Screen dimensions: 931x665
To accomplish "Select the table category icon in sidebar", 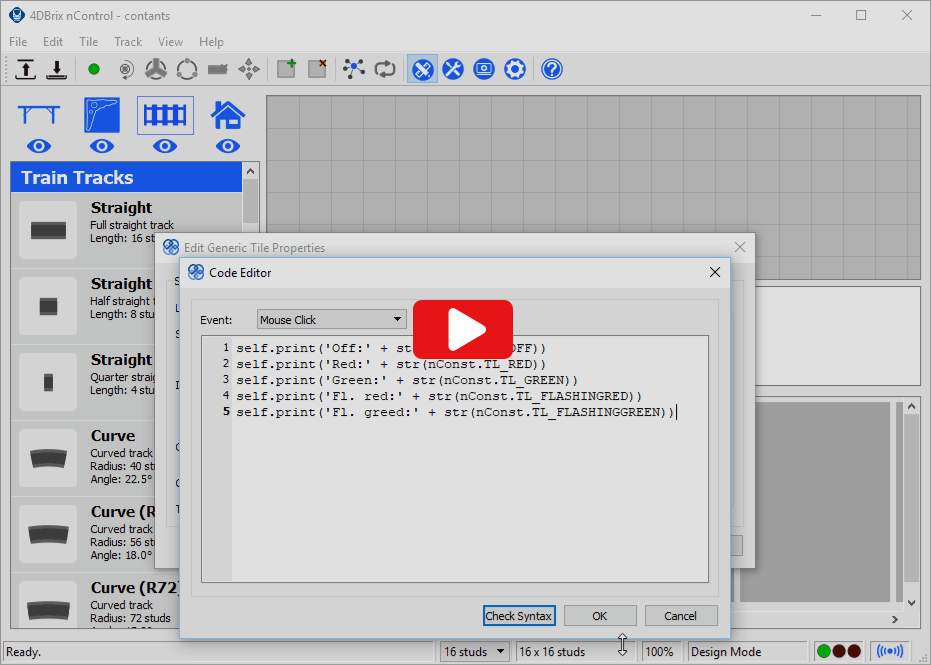I will [x=39, y=115].
